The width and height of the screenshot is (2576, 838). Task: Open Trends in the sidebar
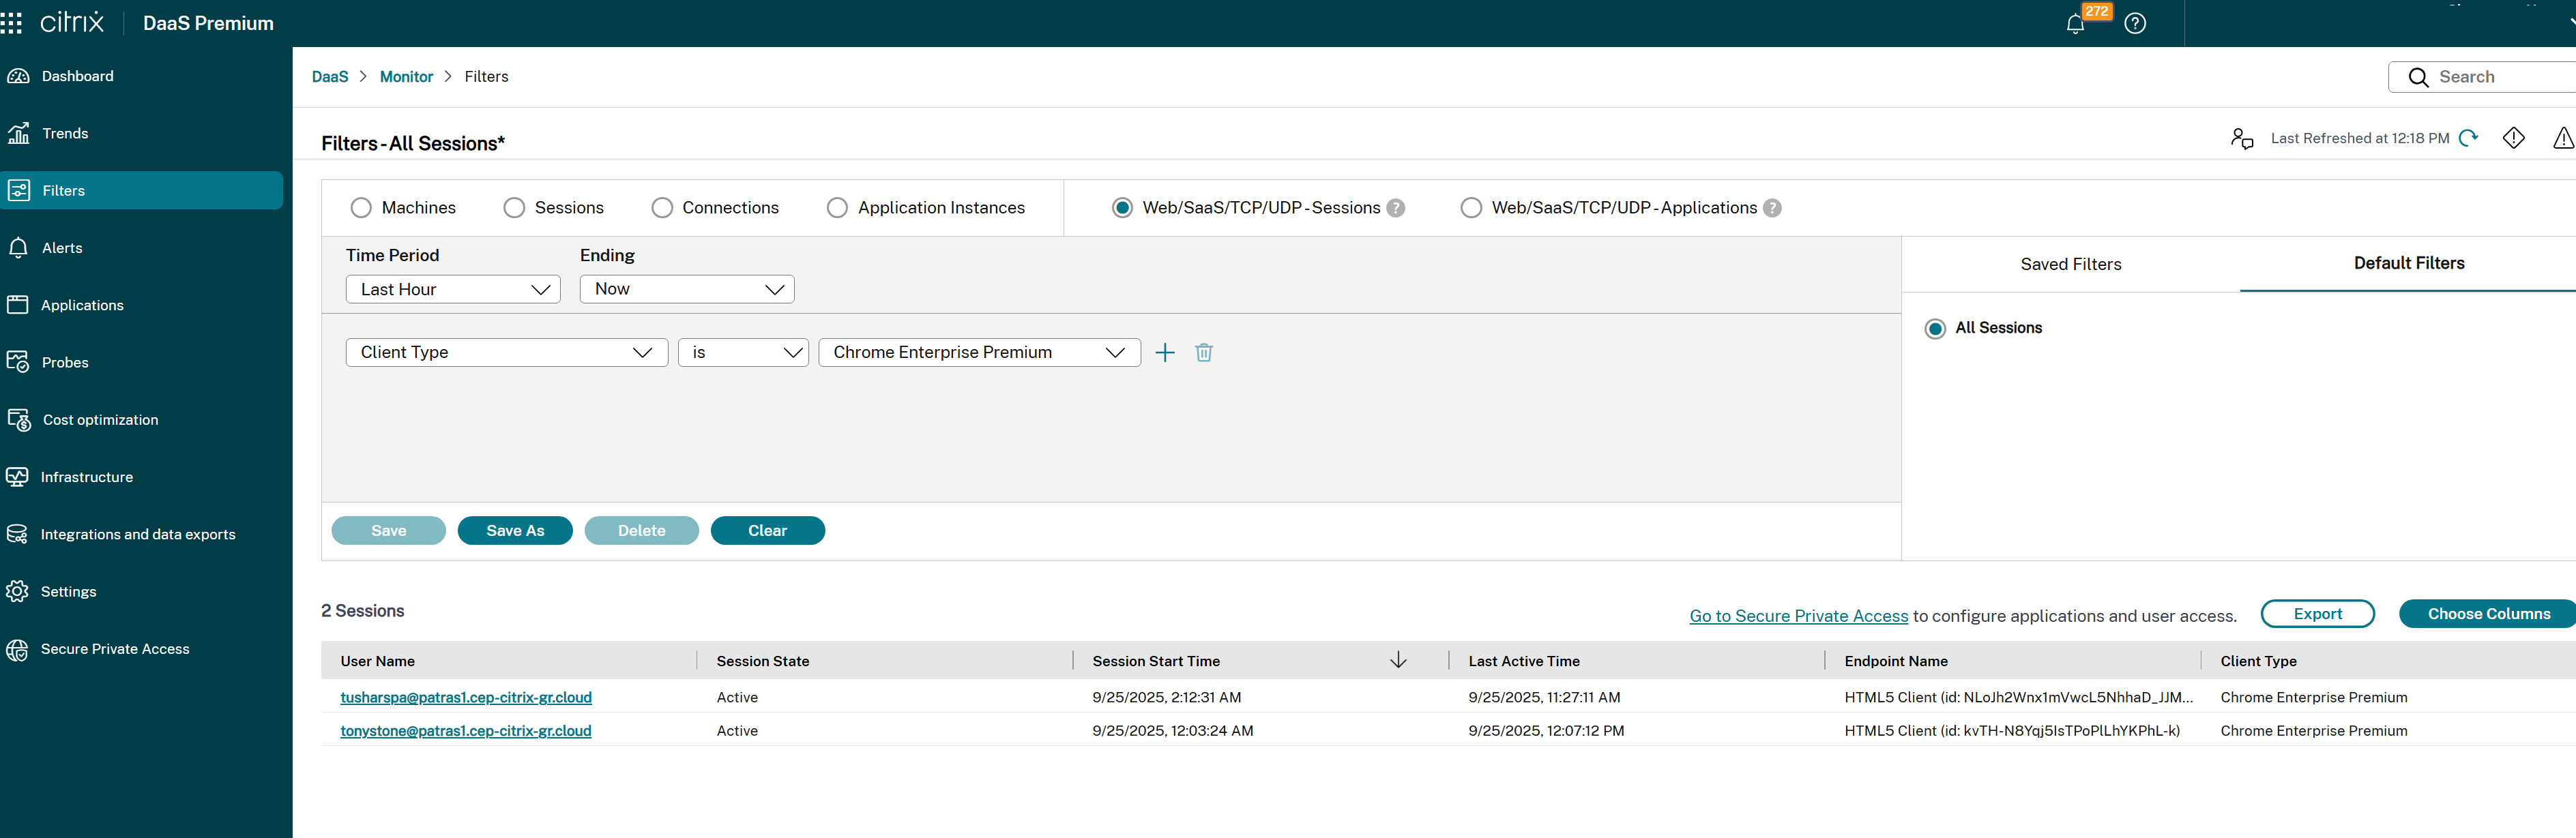point(65,133)
